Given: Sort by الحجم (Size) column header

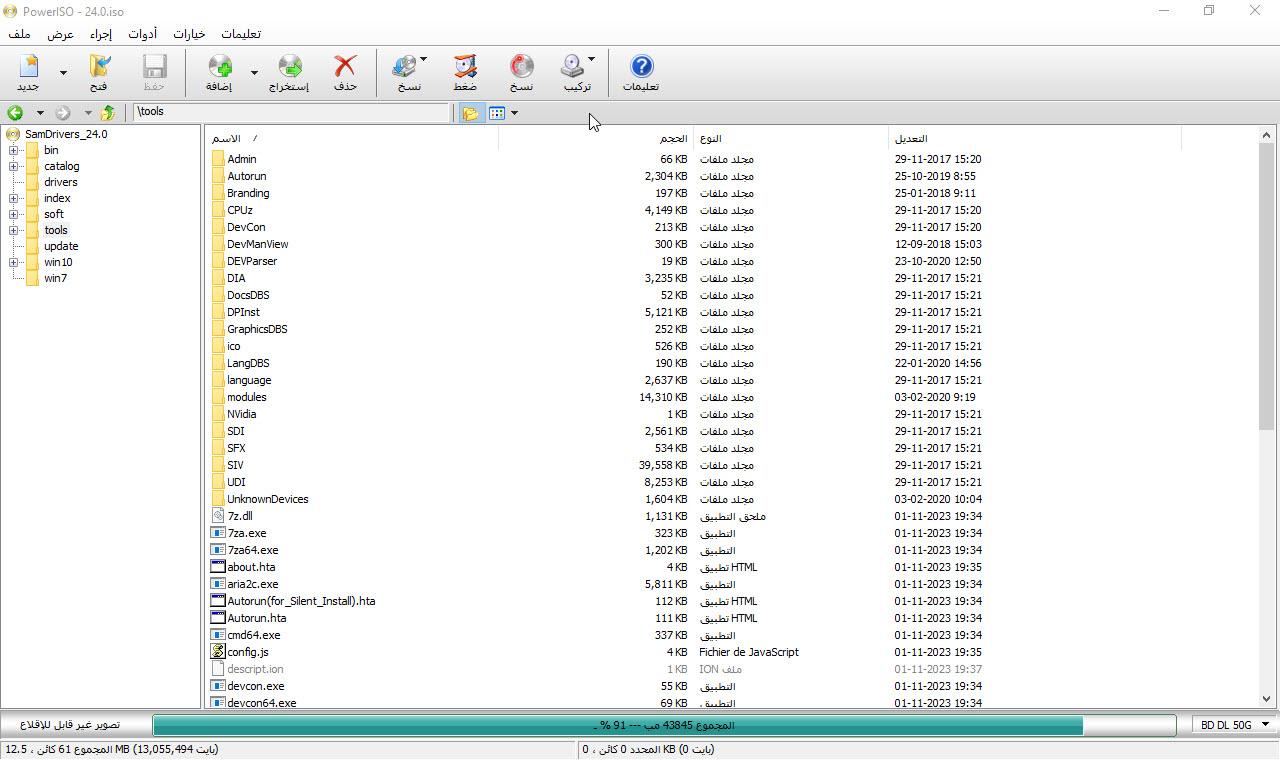Looking at the screenshot, I should click(595, 138).
